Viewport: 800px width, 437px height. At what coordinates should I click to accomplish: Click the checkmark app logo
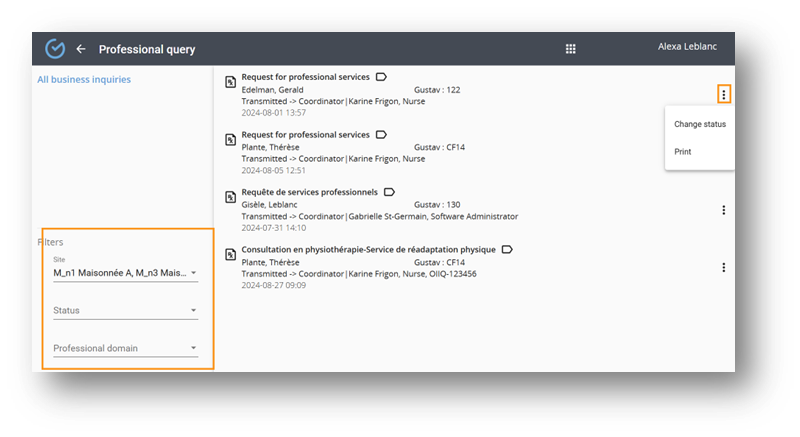[x=55, y=49]
